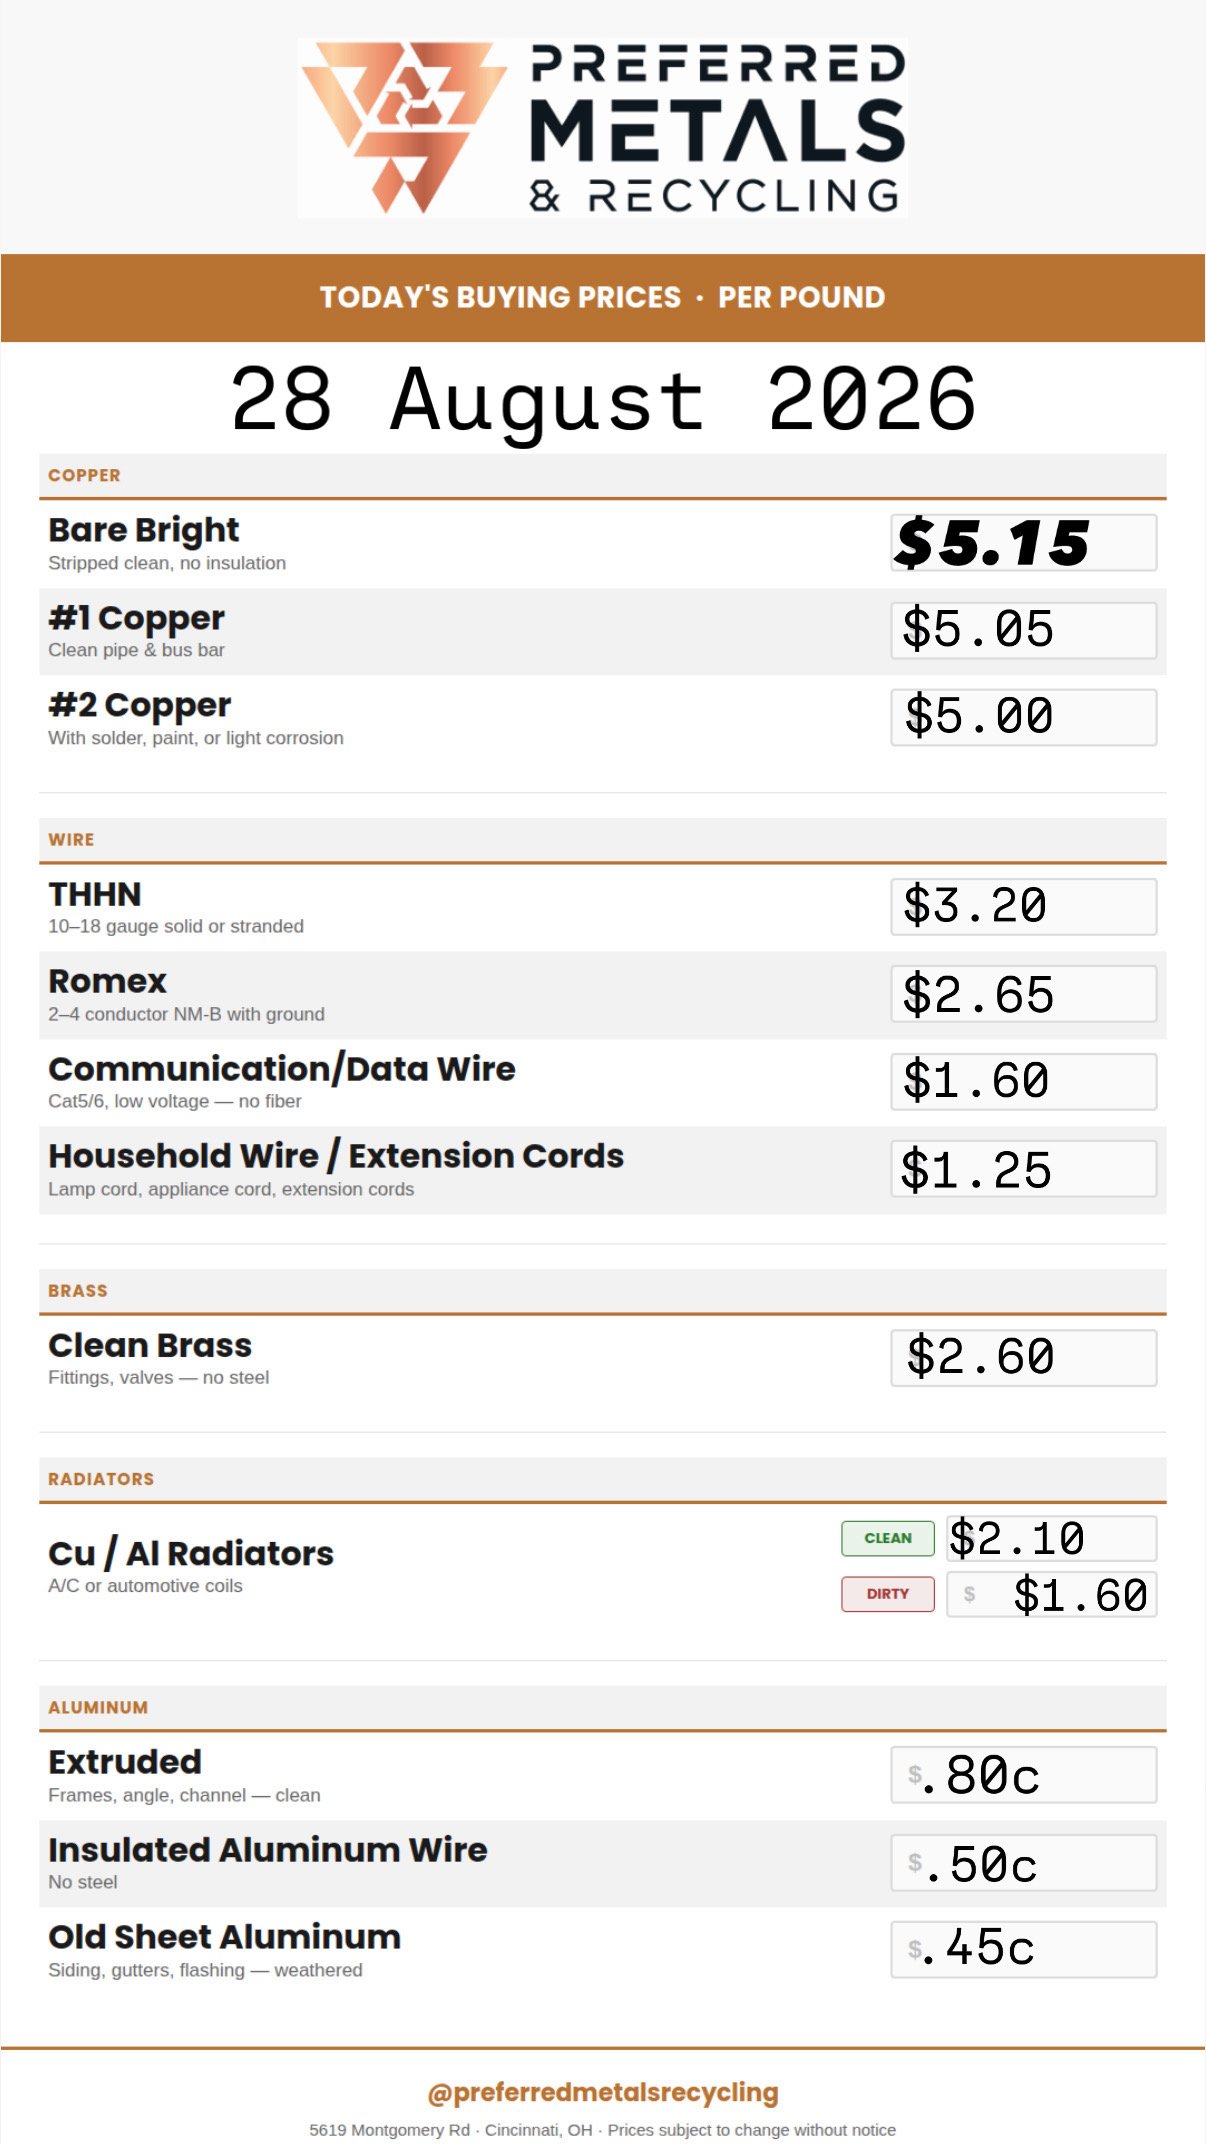Edit the Romex price input
This screenshot has height=2144, width=1206.
coord(1024,994)
